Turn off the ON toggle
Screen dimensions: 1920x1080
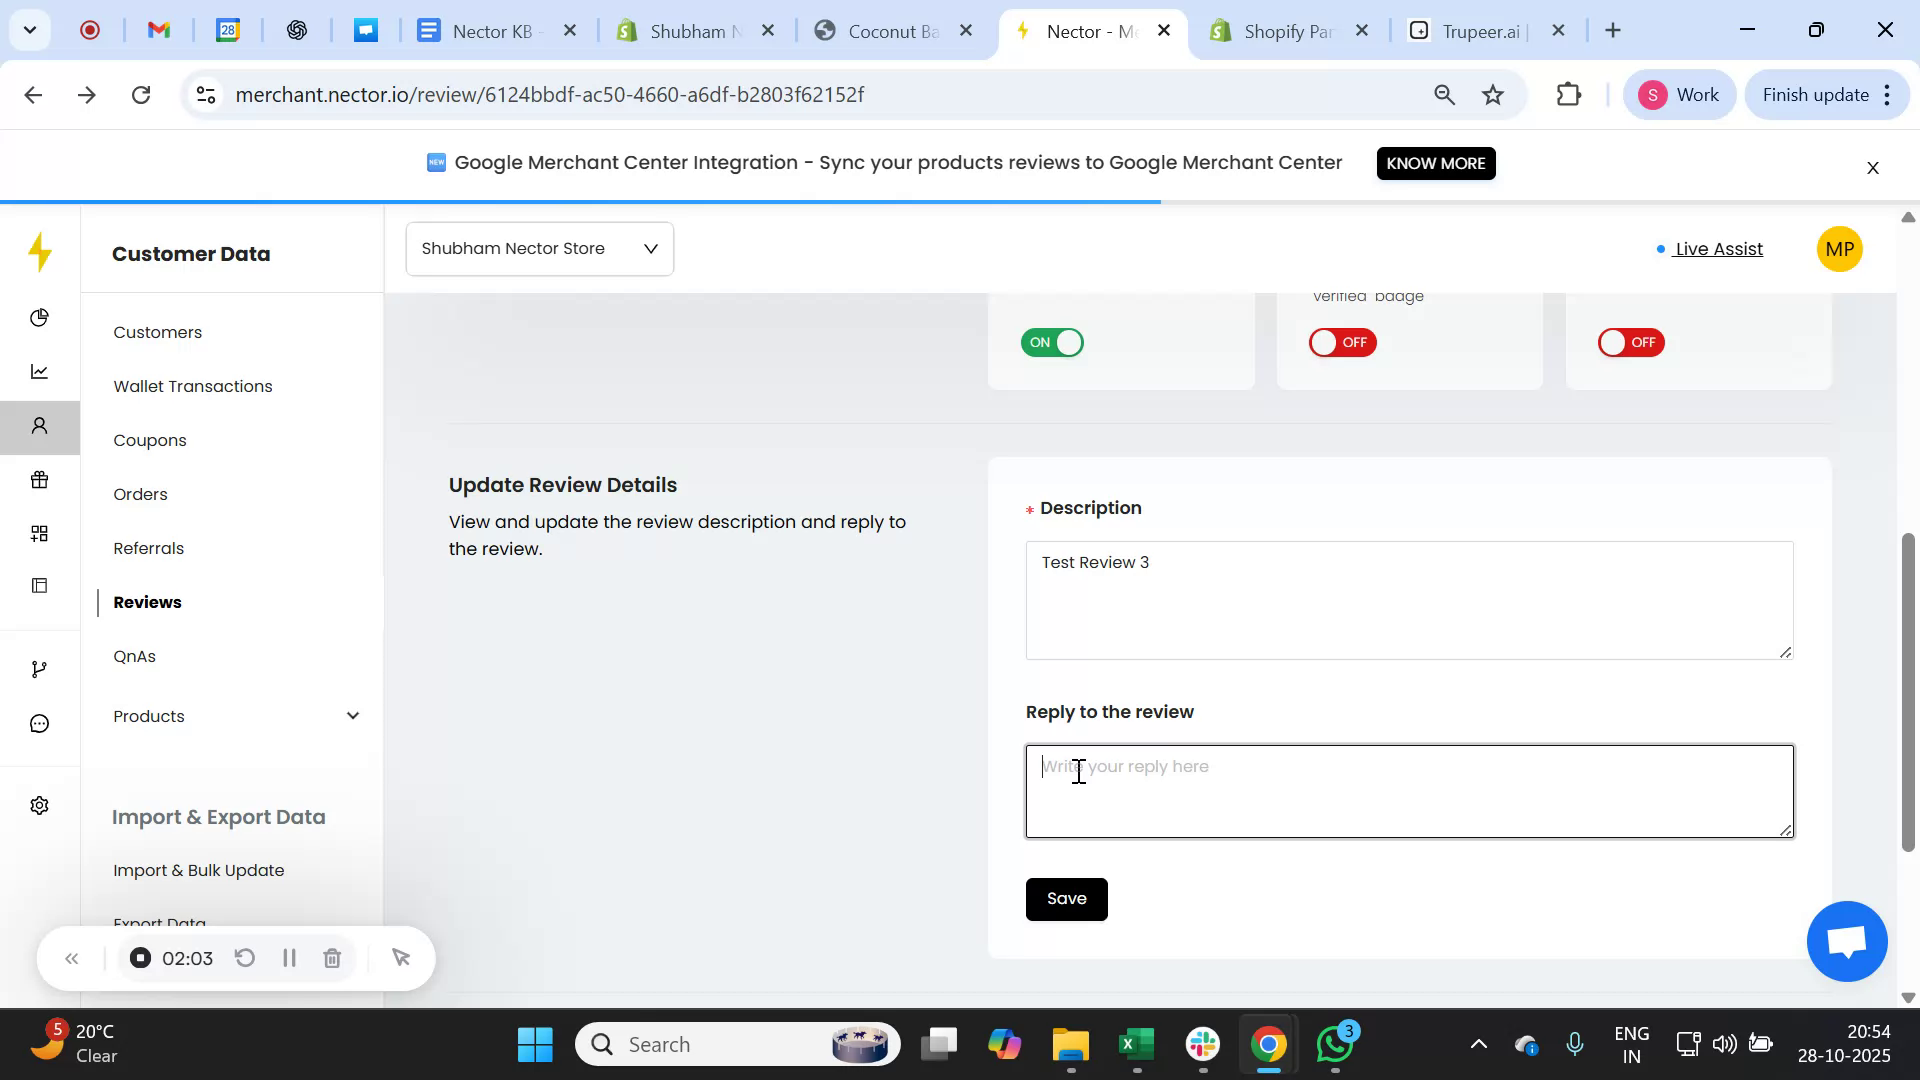tap(1052, 342)
